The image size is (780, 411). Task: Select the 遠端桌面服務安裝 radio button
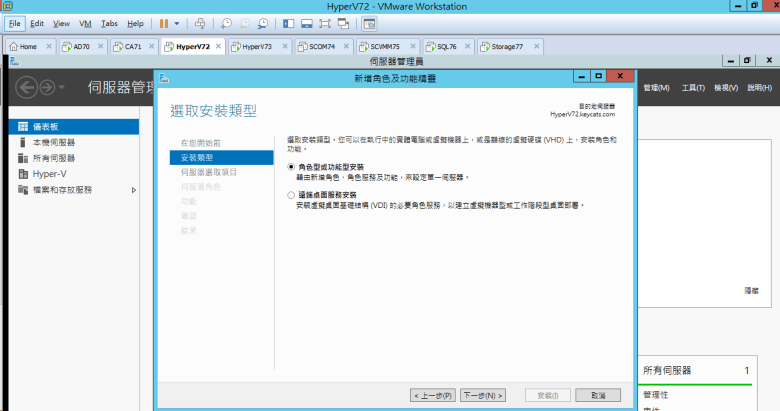[291, 195]
